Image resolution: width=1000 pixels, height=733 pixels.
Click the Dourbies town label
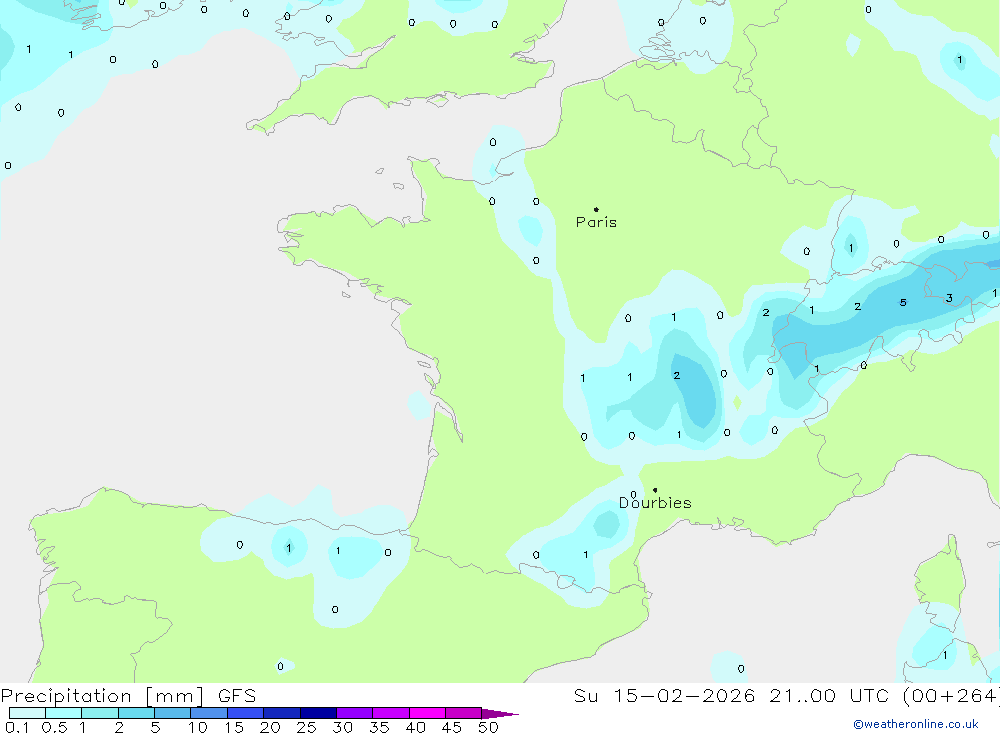(x=655, y=503)
